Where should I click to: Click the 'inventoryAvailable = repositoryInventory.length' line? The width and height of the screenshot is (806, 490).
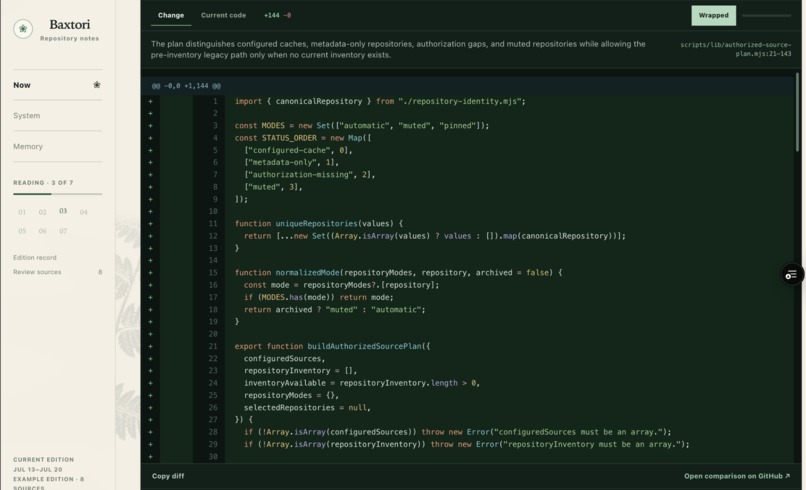coord(361,383)
